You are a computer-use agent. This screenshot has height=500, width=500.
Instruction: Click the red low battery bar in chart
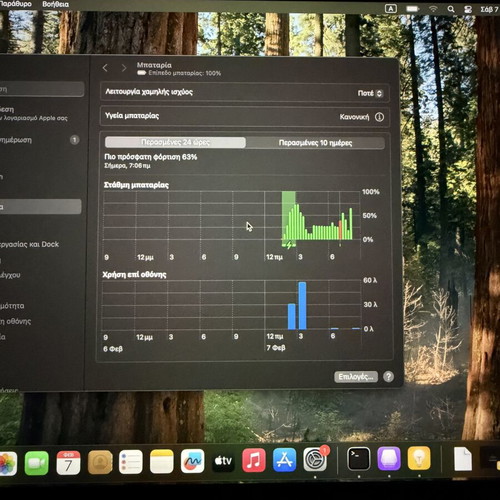340,230
